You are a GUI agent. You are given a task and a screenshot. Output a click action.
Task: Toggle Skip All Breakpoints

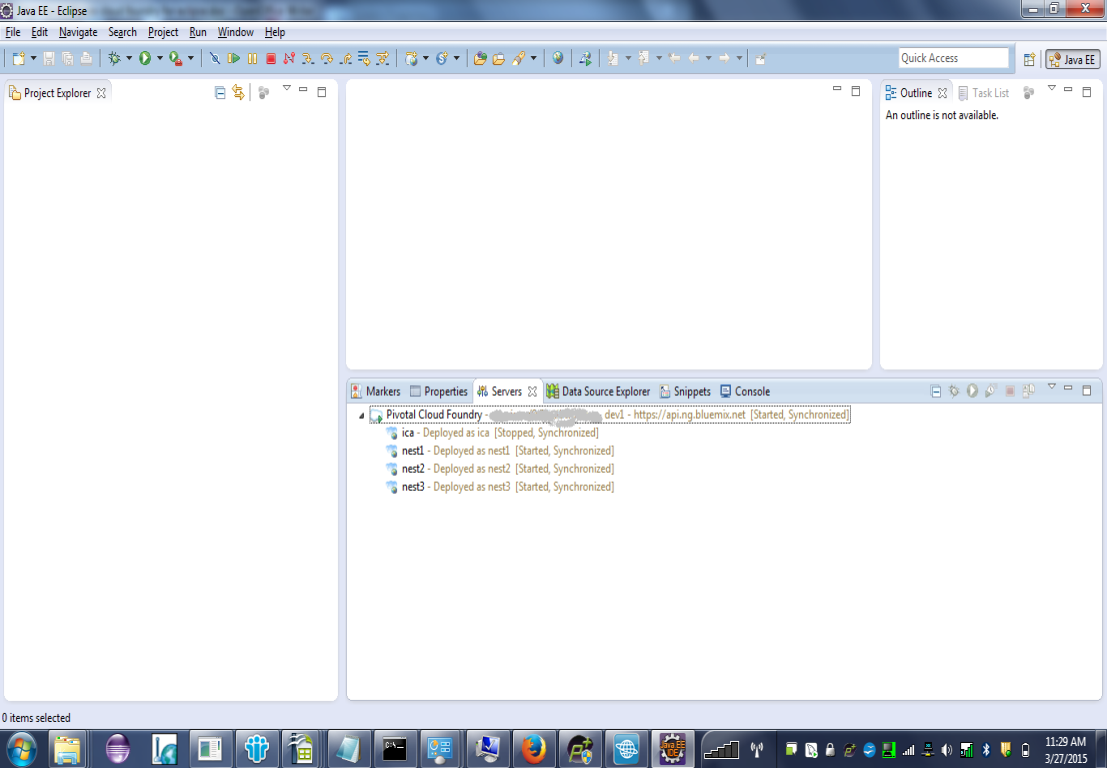(x=215, y=58)
